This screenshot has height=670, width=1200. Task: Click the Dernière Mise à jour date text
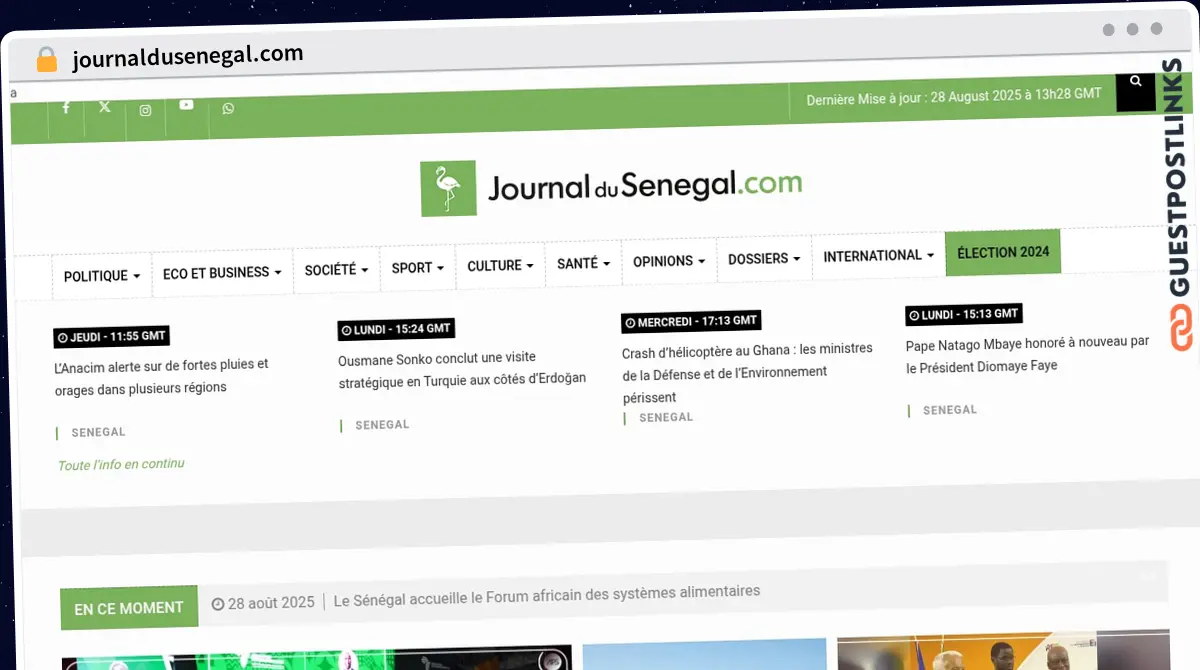[954, 97]
